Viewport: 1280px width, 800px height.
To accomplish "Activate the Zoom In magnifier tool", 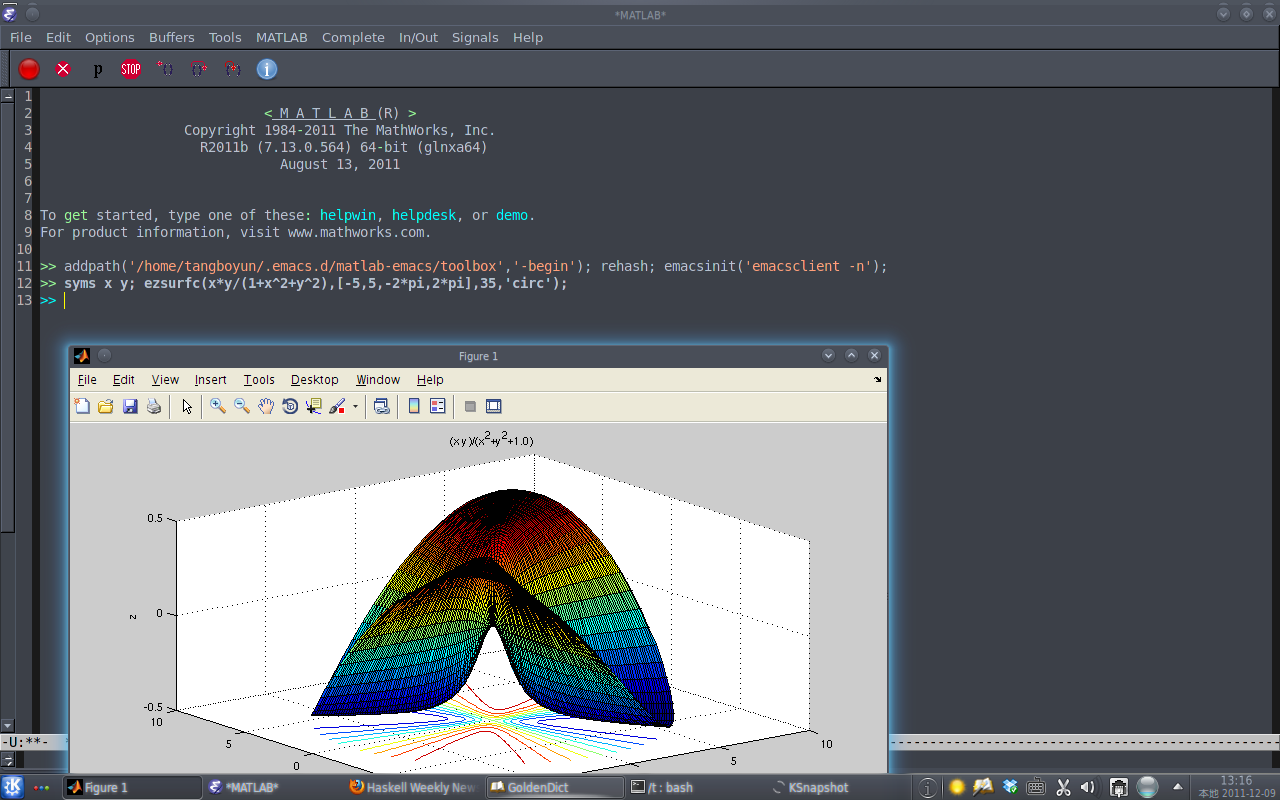I will click(217, 406).
